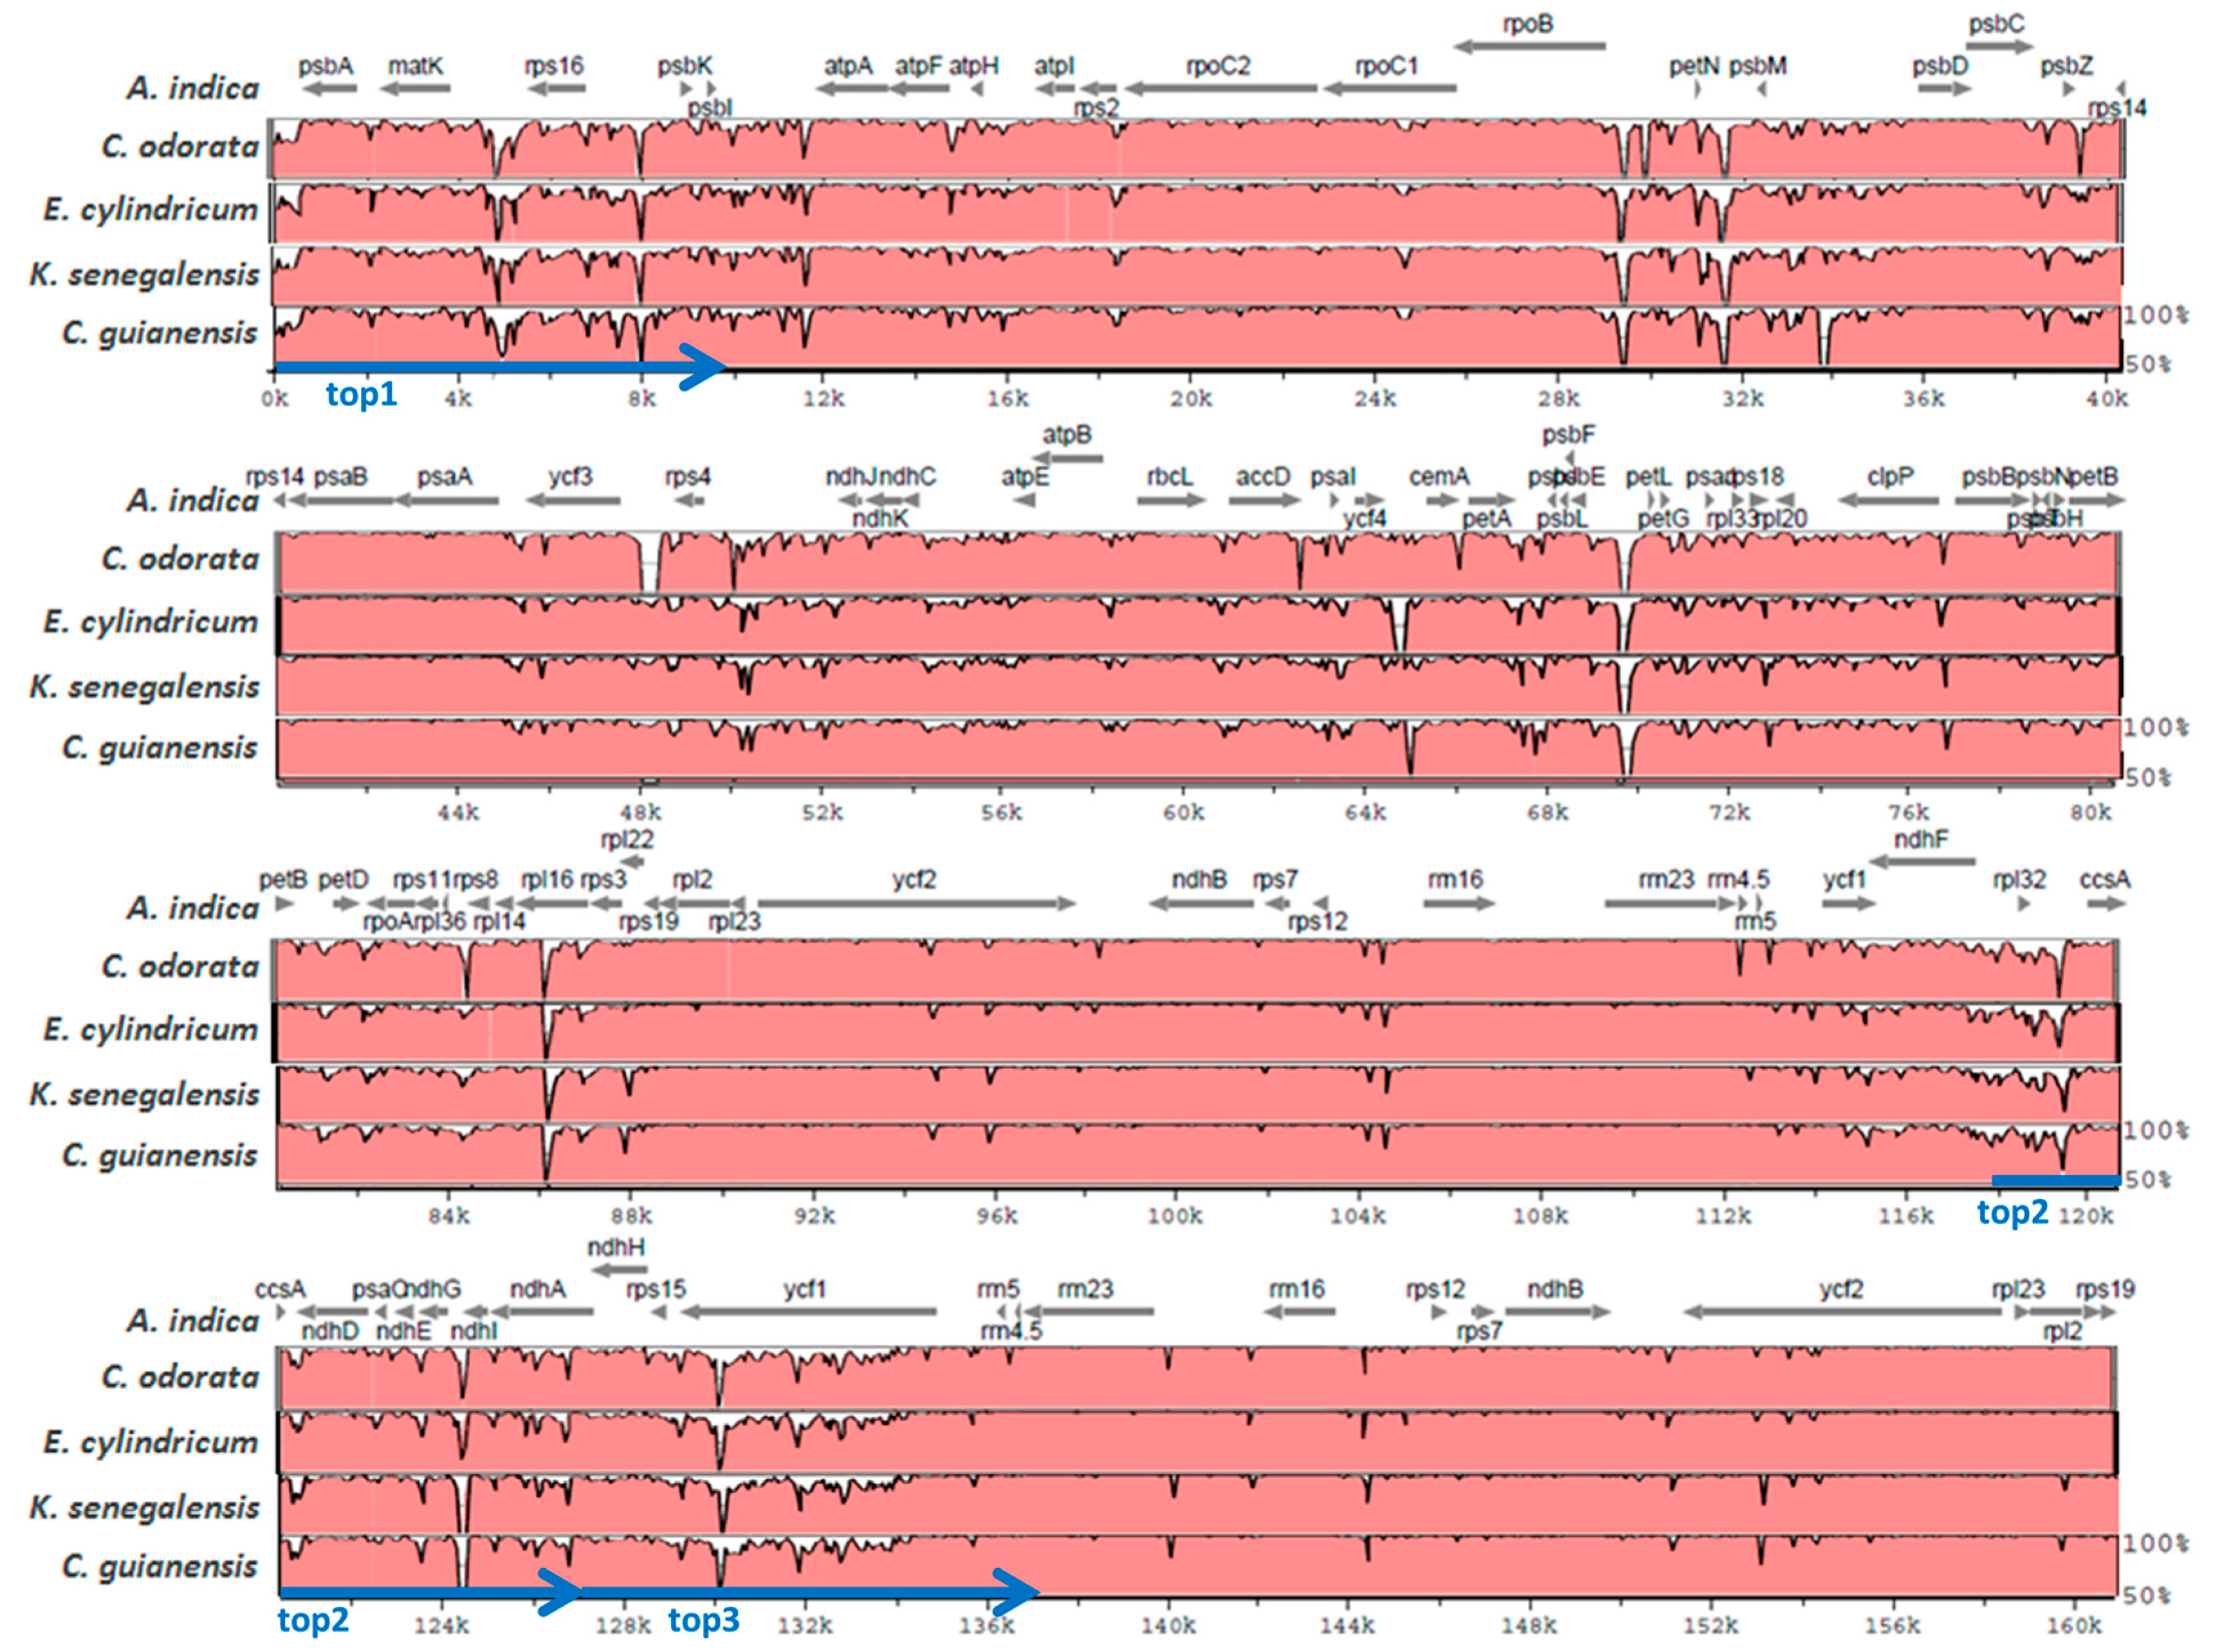
Task: Select the clpP gene arrow
Action: click(x=1888, y=500)
